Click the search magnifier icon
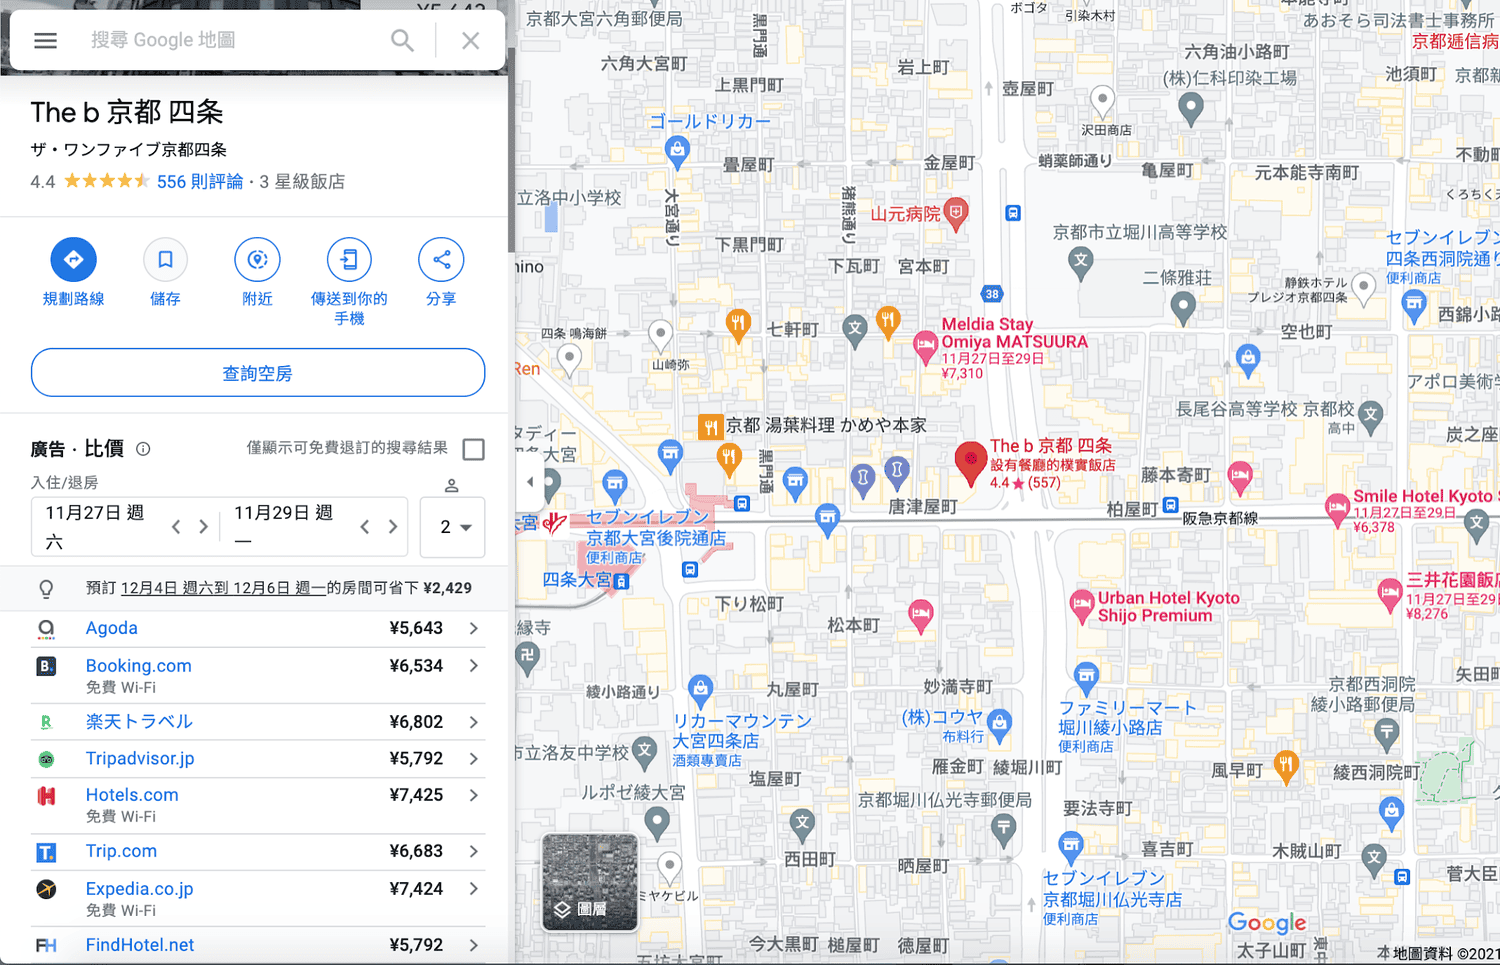Image resolution: width=1500 pixels, height=965 pixels. click(x=402, y=40)
